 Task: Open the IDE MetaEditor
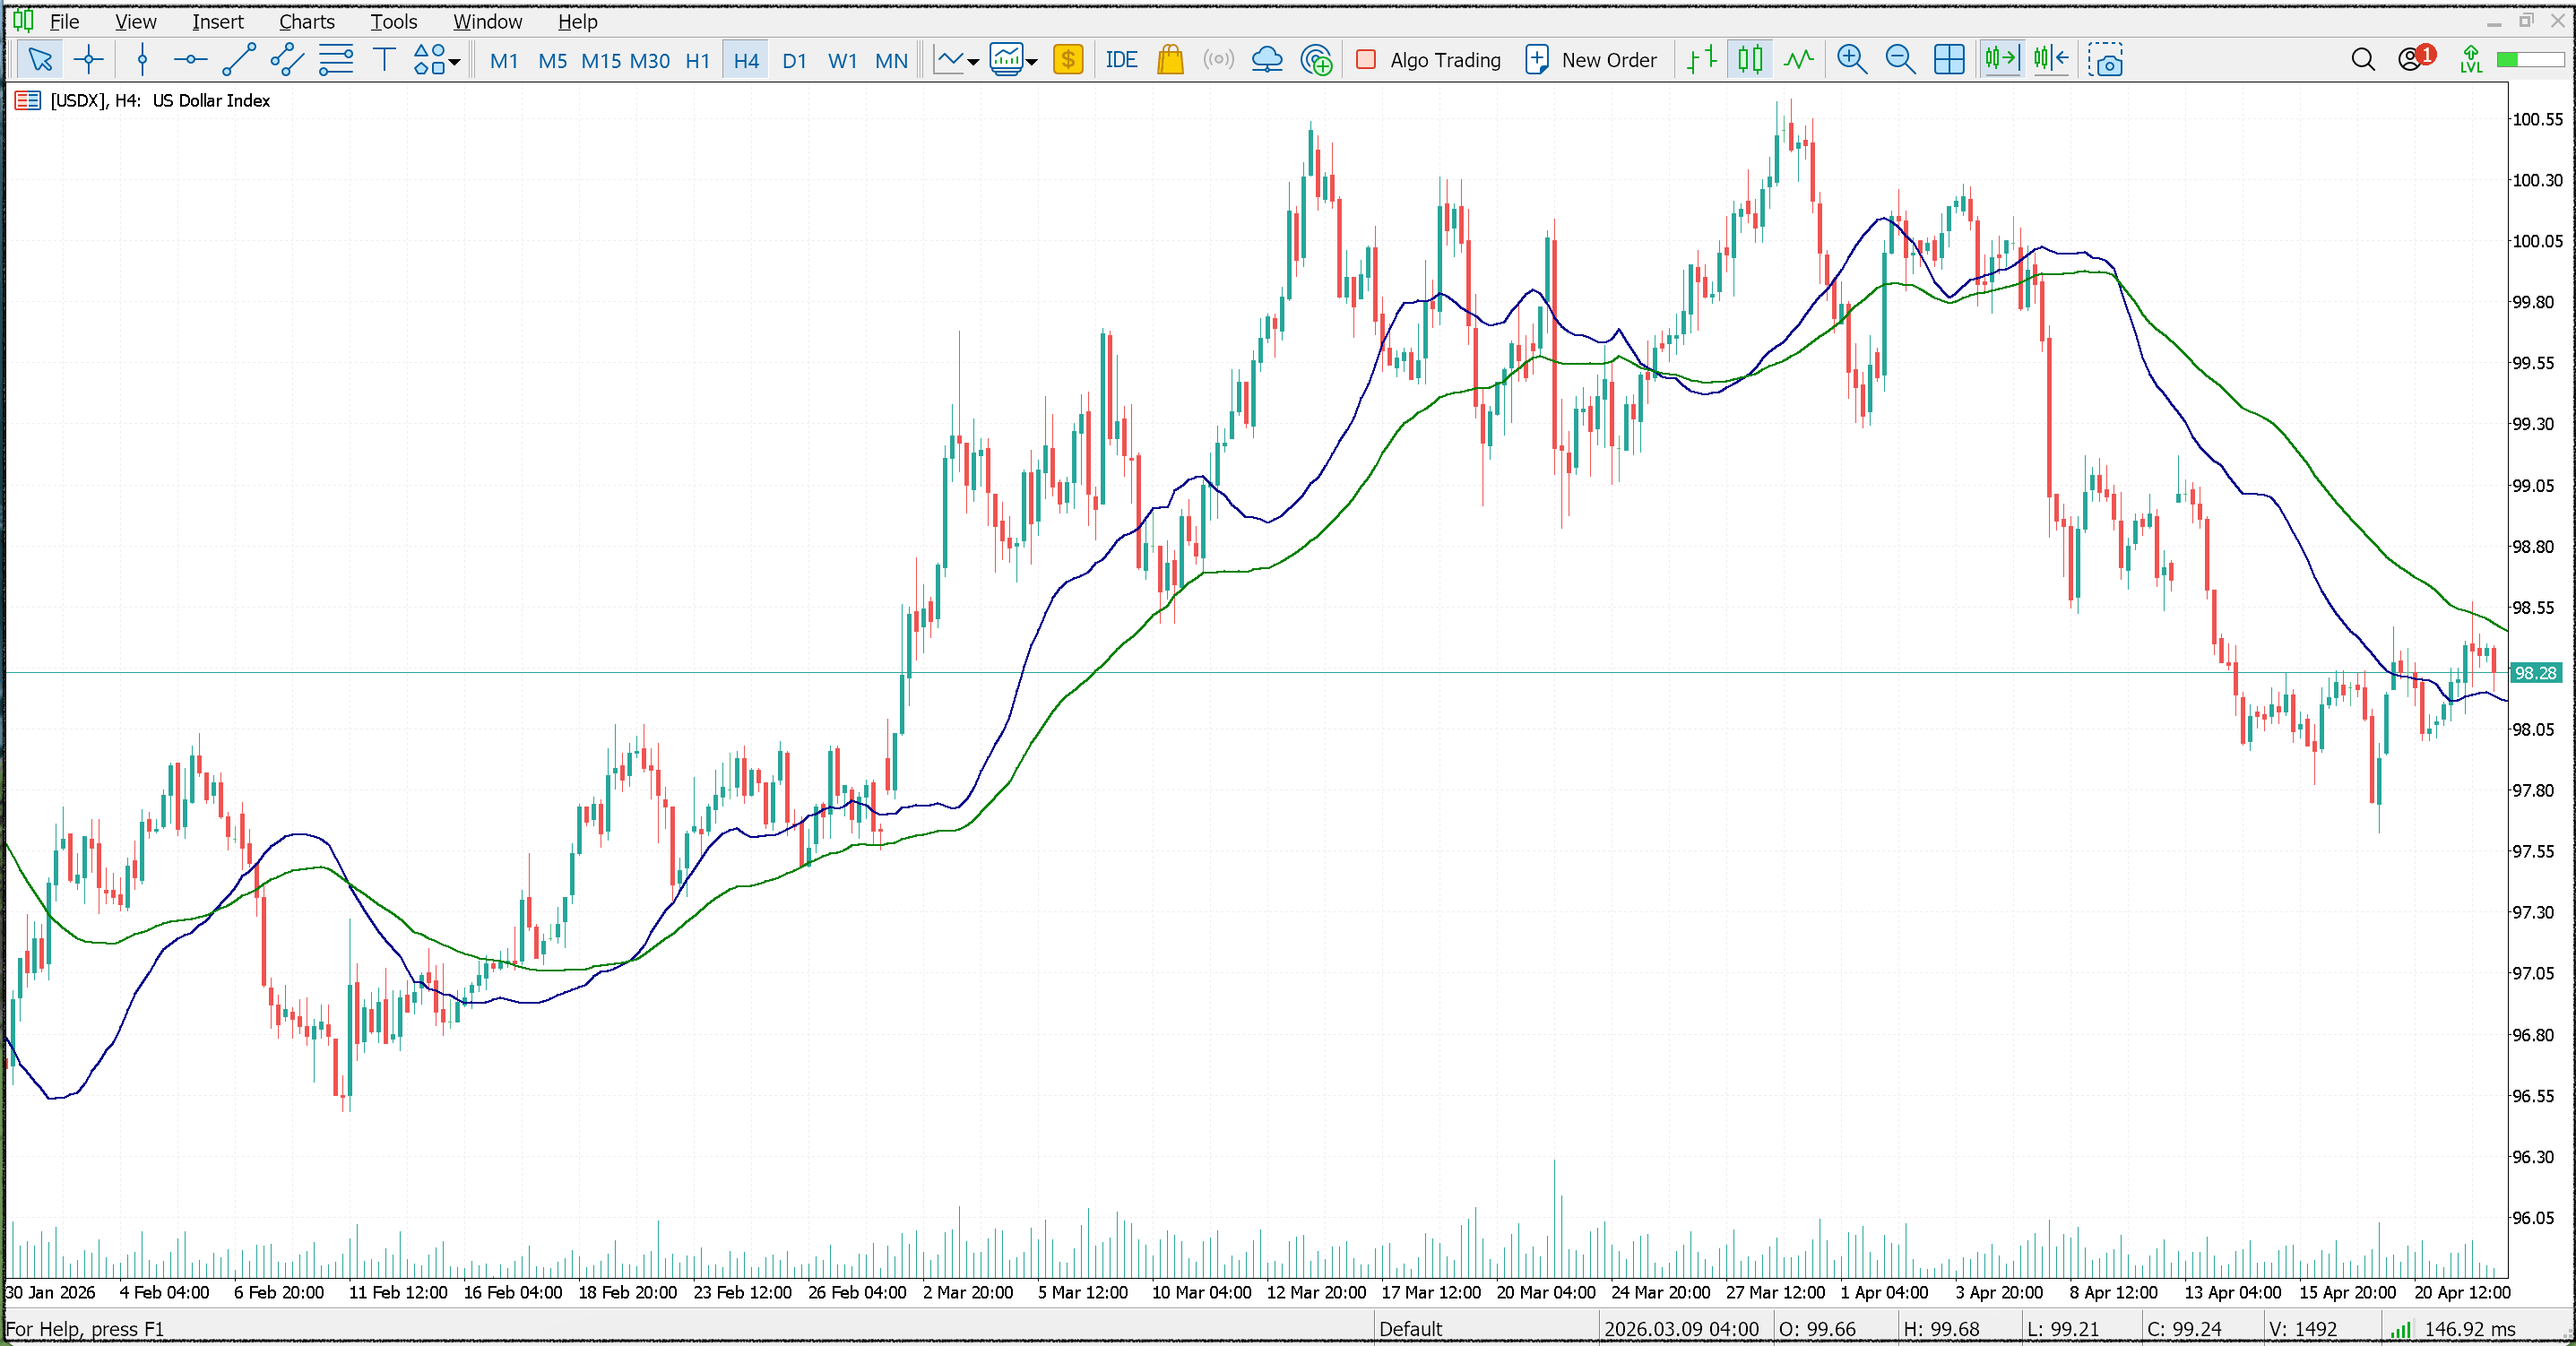tap(1121, 60)
